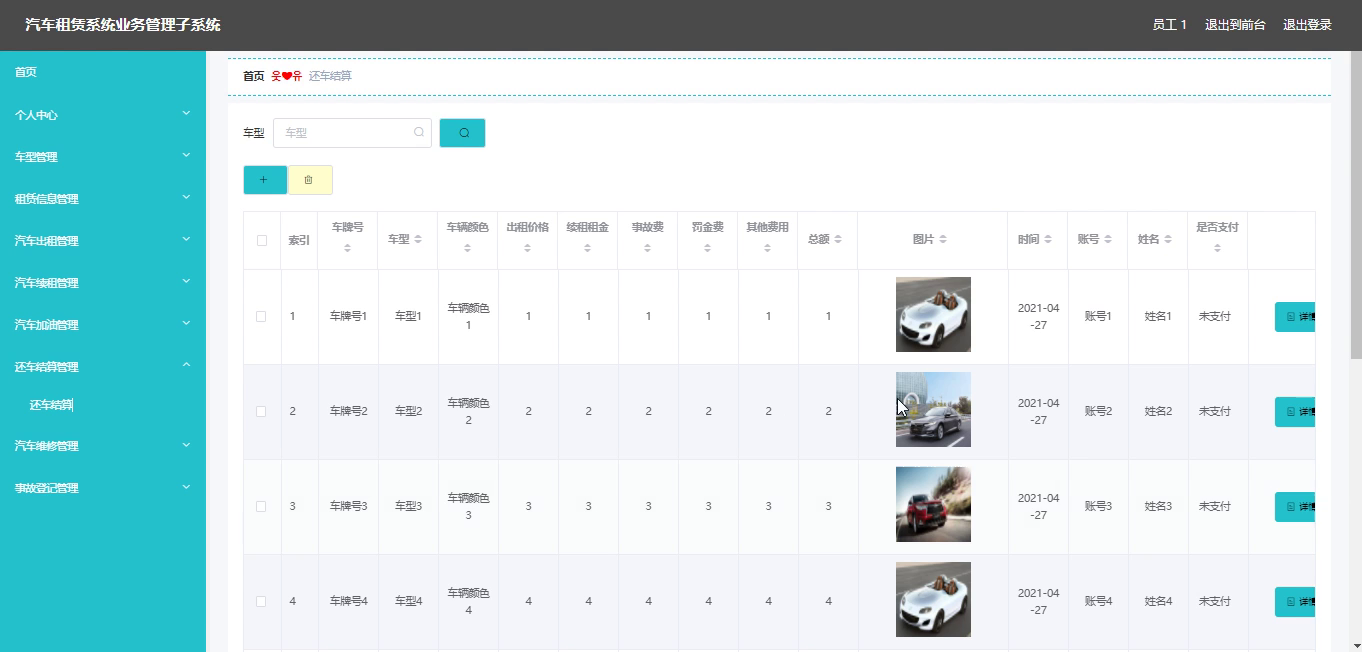Open details button for row 2
The height and width of the screenshot is (652, 1362).
(x=1295, y=412)
